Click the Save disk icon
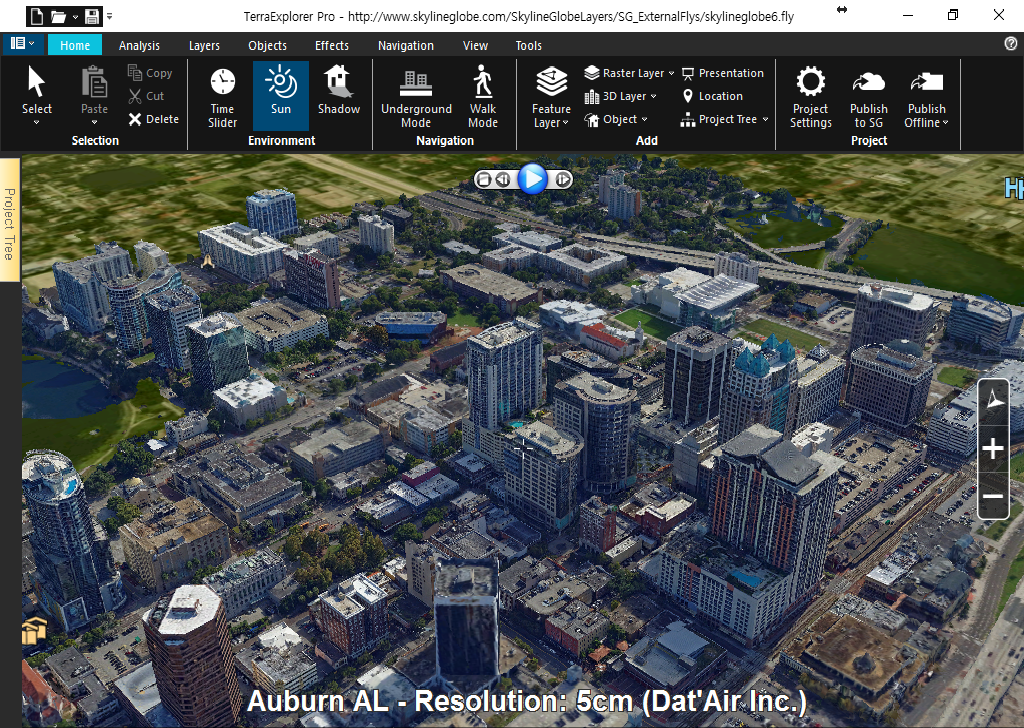The image size is (1024, 728). pyautogui.click(x=92, y=16)
